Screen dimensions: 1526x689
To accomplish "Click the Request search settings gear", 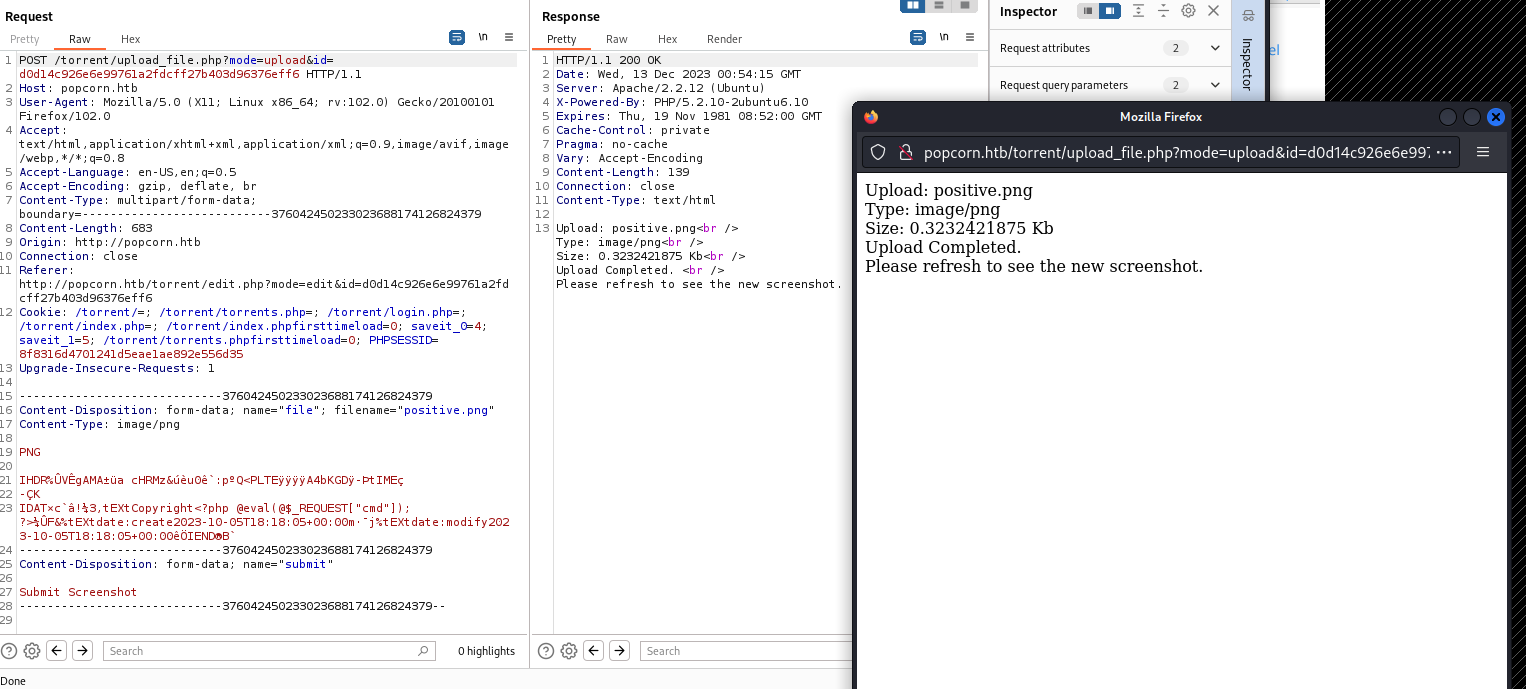I will [x=32, y=651].
